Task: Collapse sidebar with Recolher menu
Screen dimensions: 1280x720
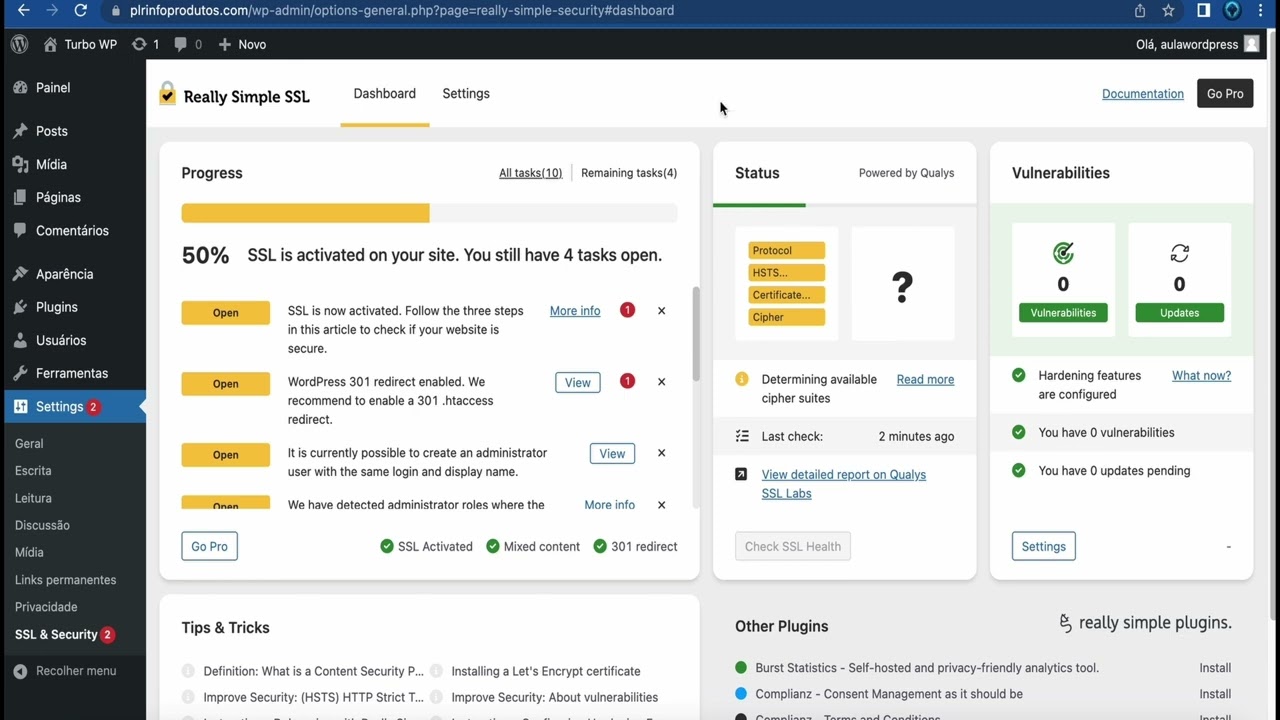Action: pyautogui.click(x=65, y=671)
